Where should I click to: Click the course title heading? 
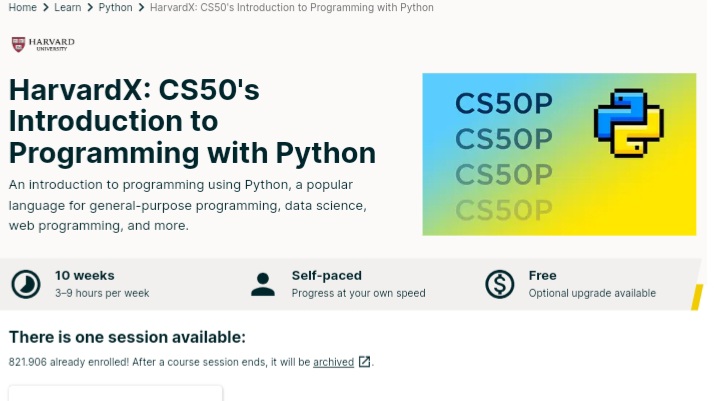(x=192, y=122)
